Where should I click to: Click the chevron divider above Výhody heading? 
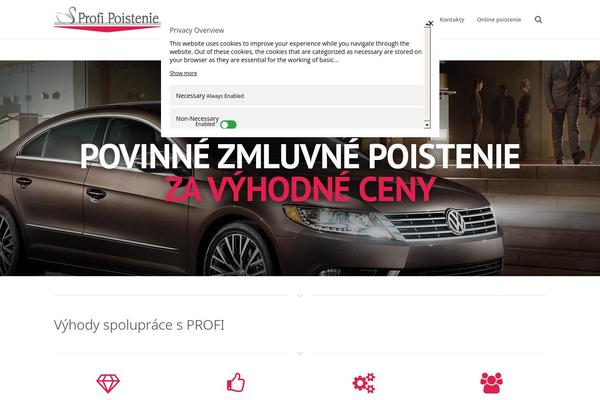coord(300,296)
